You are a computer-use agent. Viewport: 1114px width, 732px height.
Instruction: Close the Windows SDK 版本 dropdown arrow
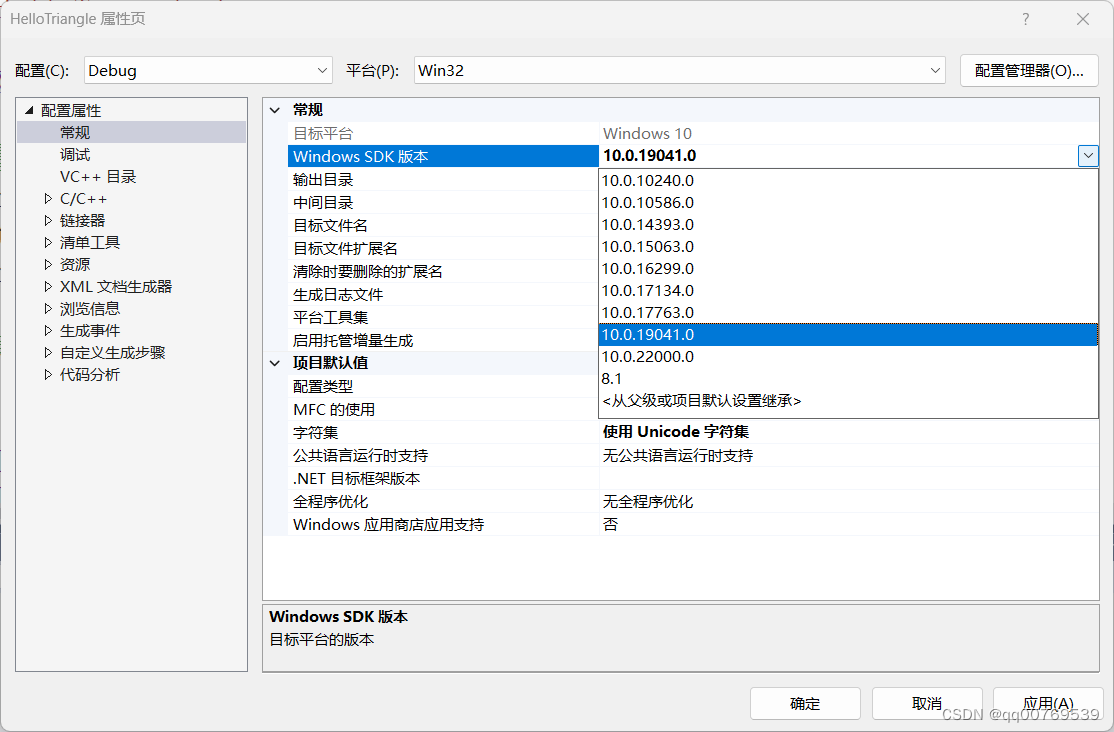click(x=1089, y=156)
